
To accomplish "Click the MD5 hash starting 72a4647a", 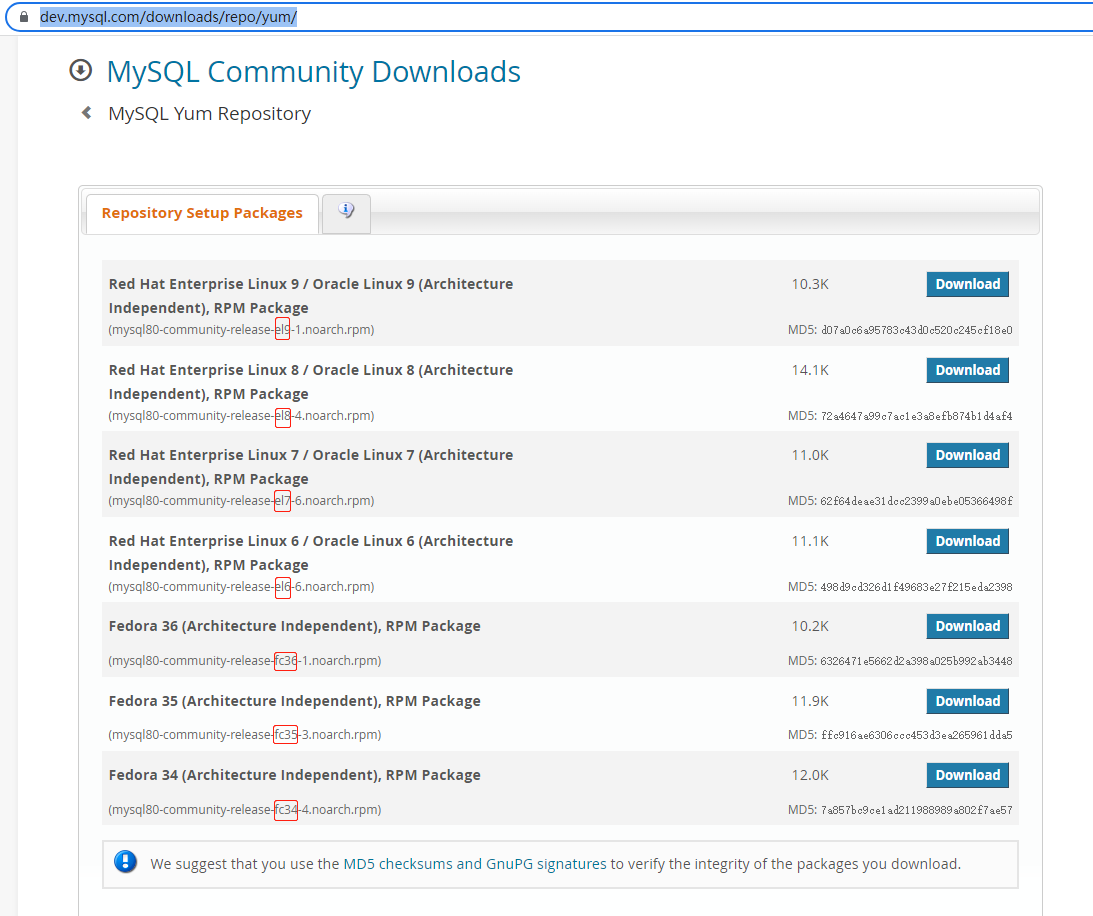I will pos(917,415).
